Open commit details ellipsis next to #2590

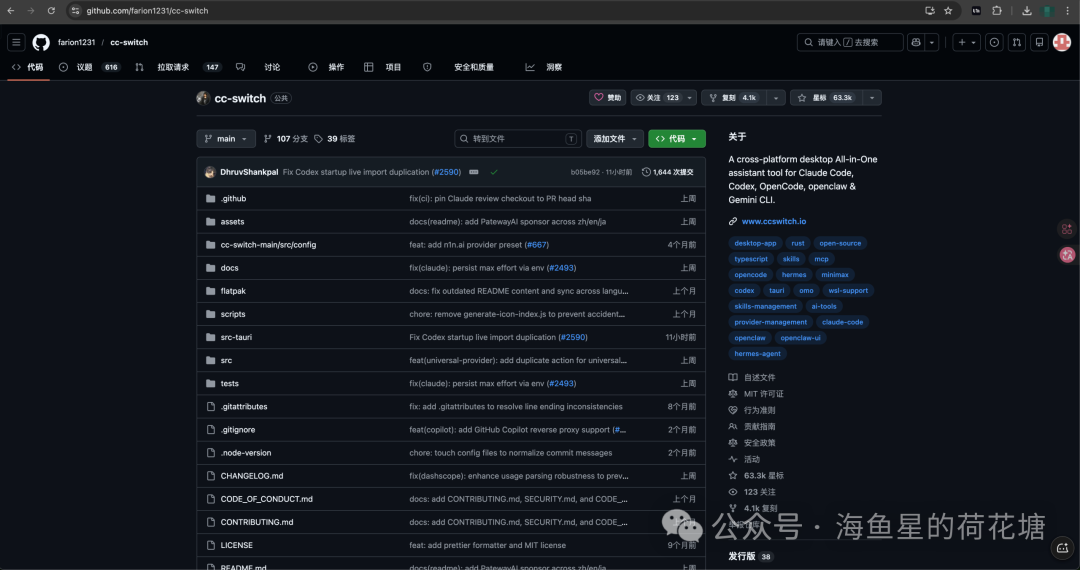click(x=474, y=172)
